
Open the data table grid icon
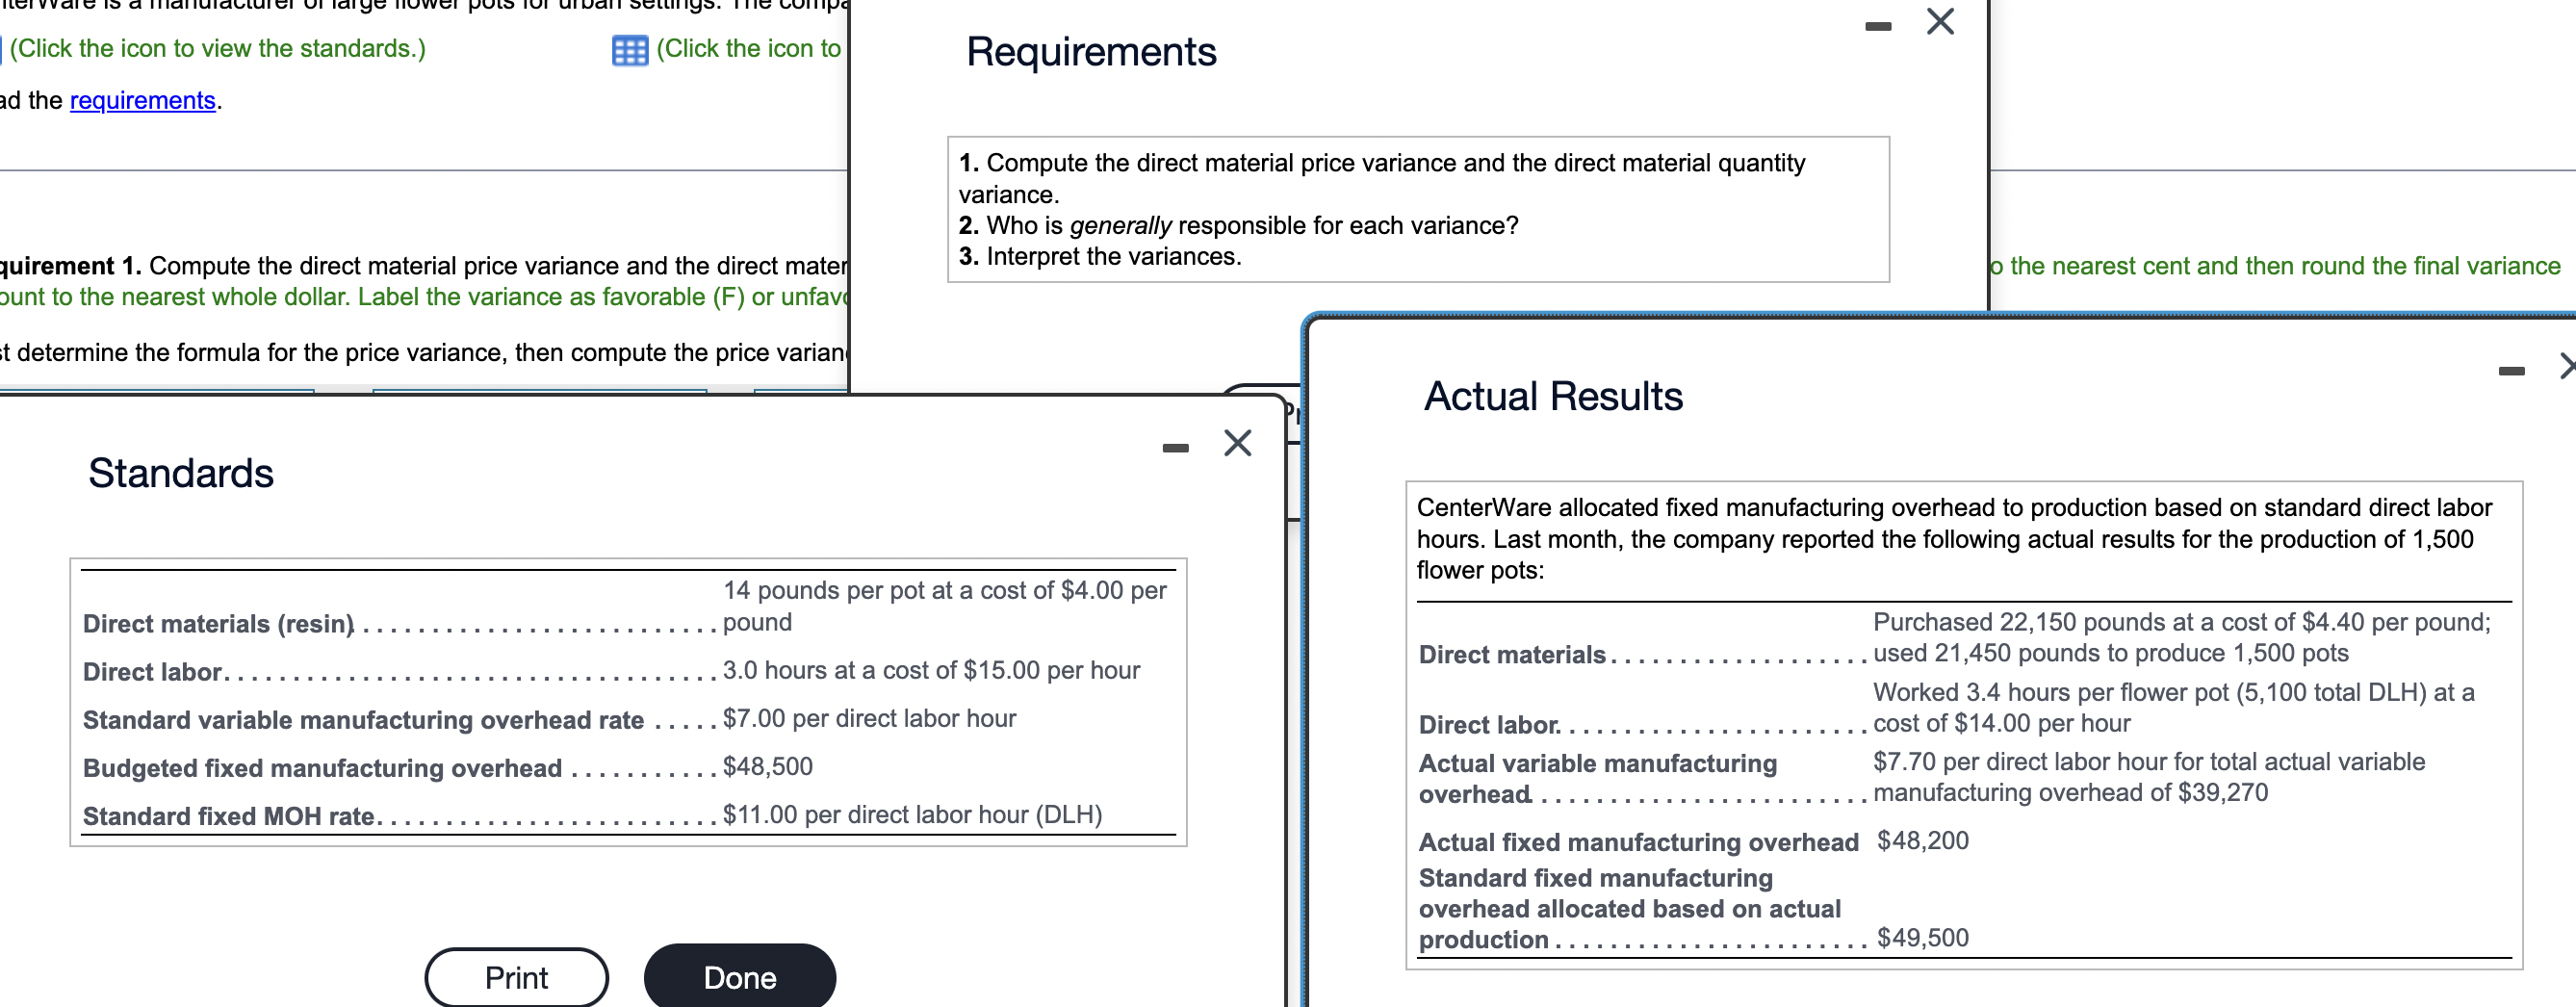click(x=629, y=50)
